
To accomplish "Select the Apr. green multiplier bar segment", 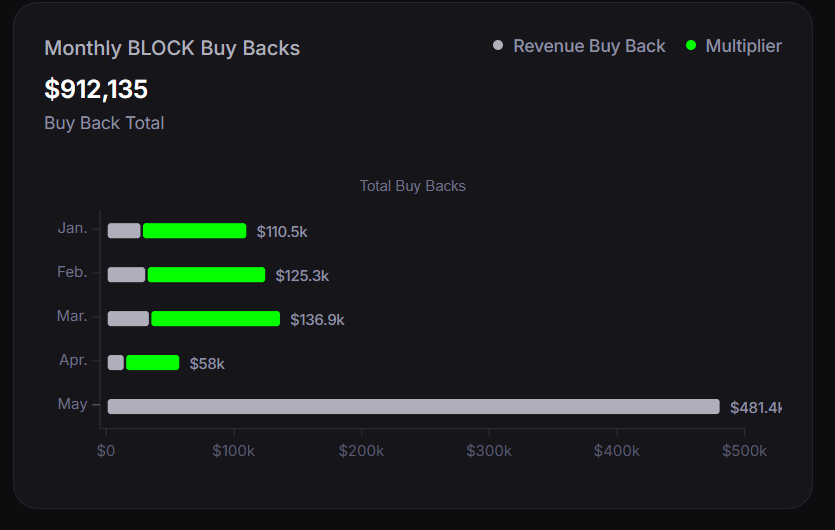I will pyautogui.click(x=153, y=362).
